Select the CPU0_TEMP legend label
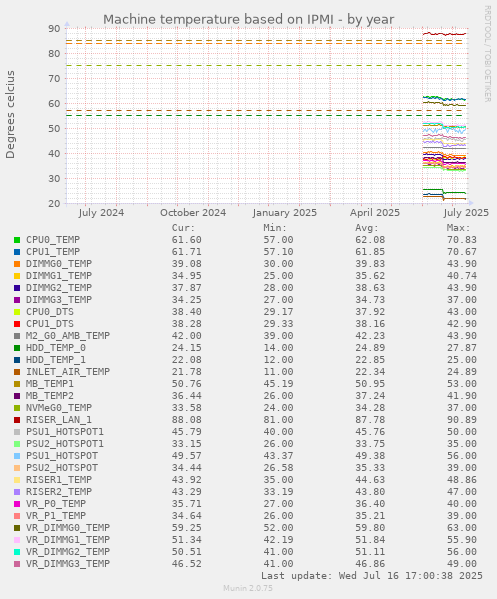The height and width of the screenshot is (599, 497). point(53,240)
